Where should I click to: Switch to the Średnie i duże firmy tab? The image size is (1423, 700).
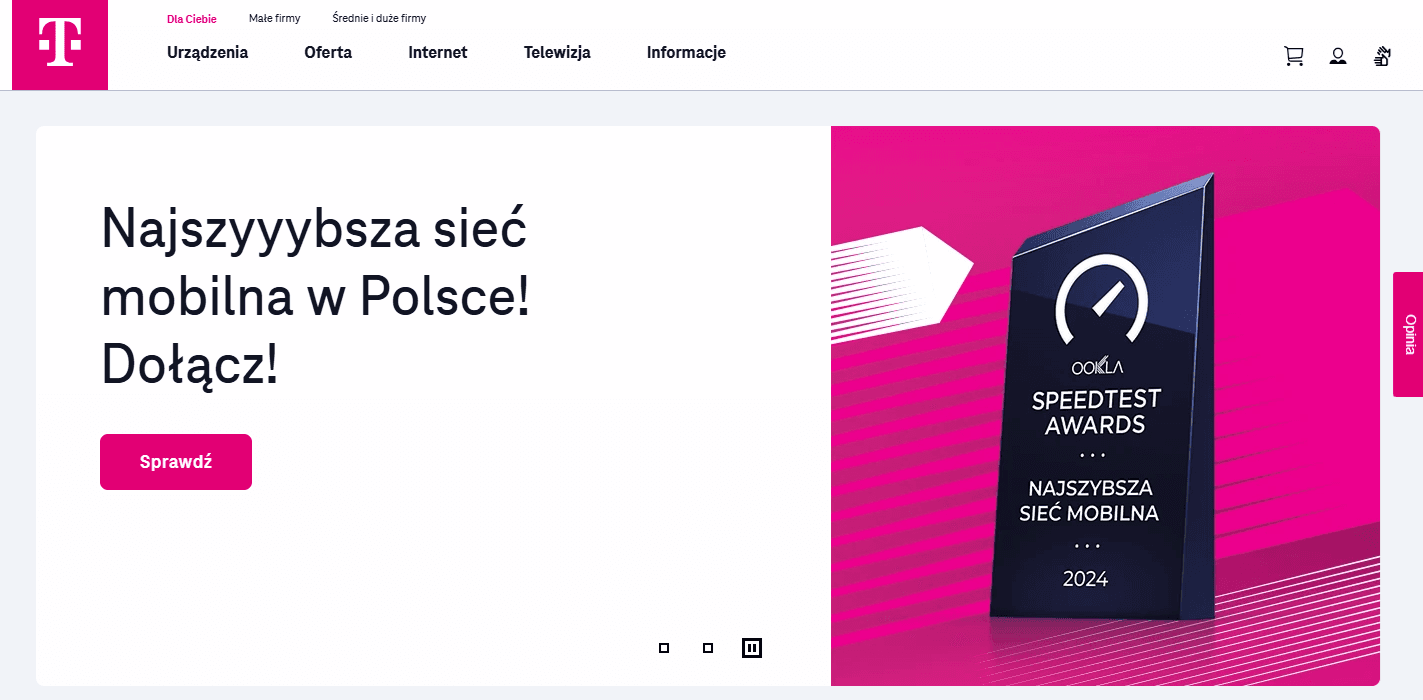[x=378, y=18]
